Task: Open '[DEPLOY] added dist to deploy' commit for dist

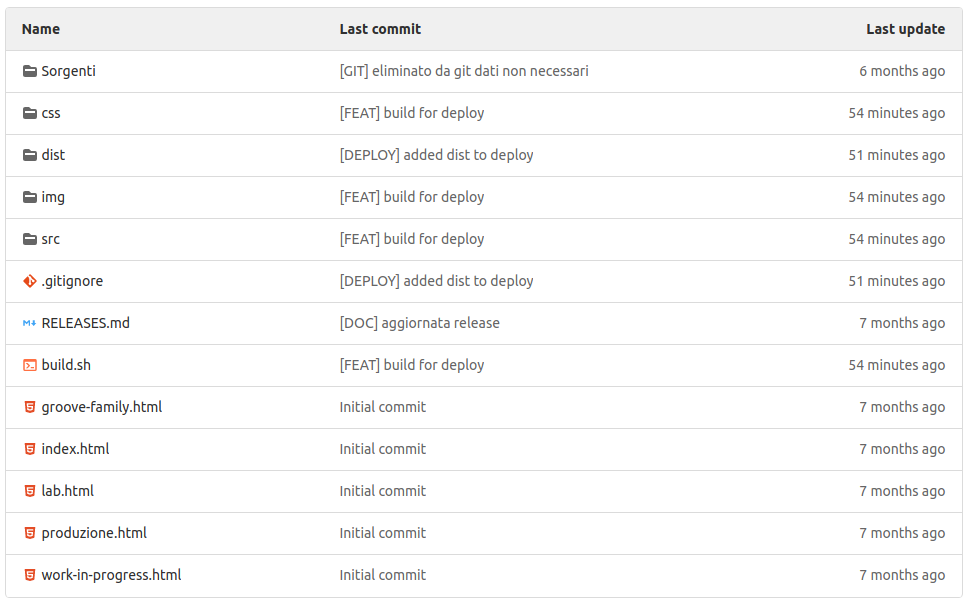Action: click(x=436, y=155)
